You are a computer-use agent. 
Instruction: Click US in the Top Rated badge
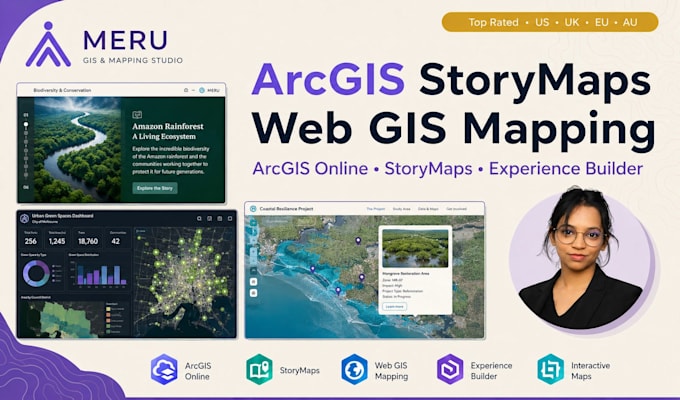click(x=542, y=22)
